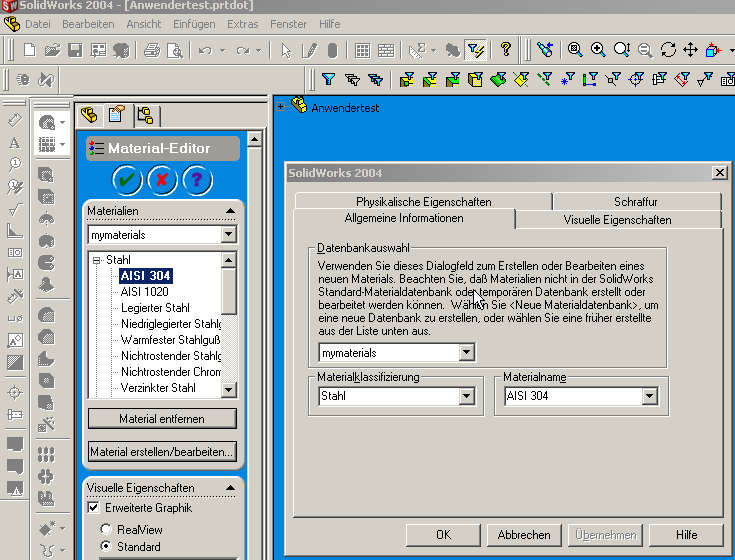Select the Allgemeine Informationen tab
This screenshot has height=560, width=735.
tap(404, 218)
